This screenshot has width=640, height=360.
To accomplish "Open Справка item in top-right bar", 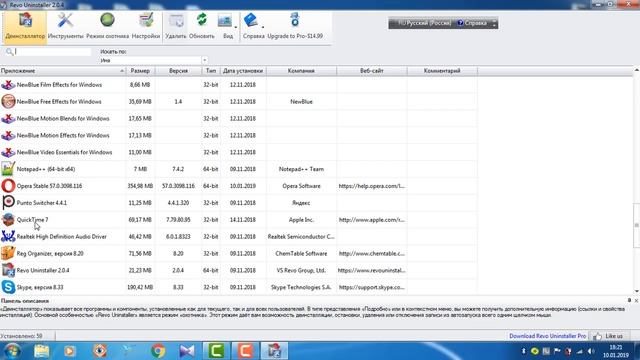I will (x=473, y=23).
